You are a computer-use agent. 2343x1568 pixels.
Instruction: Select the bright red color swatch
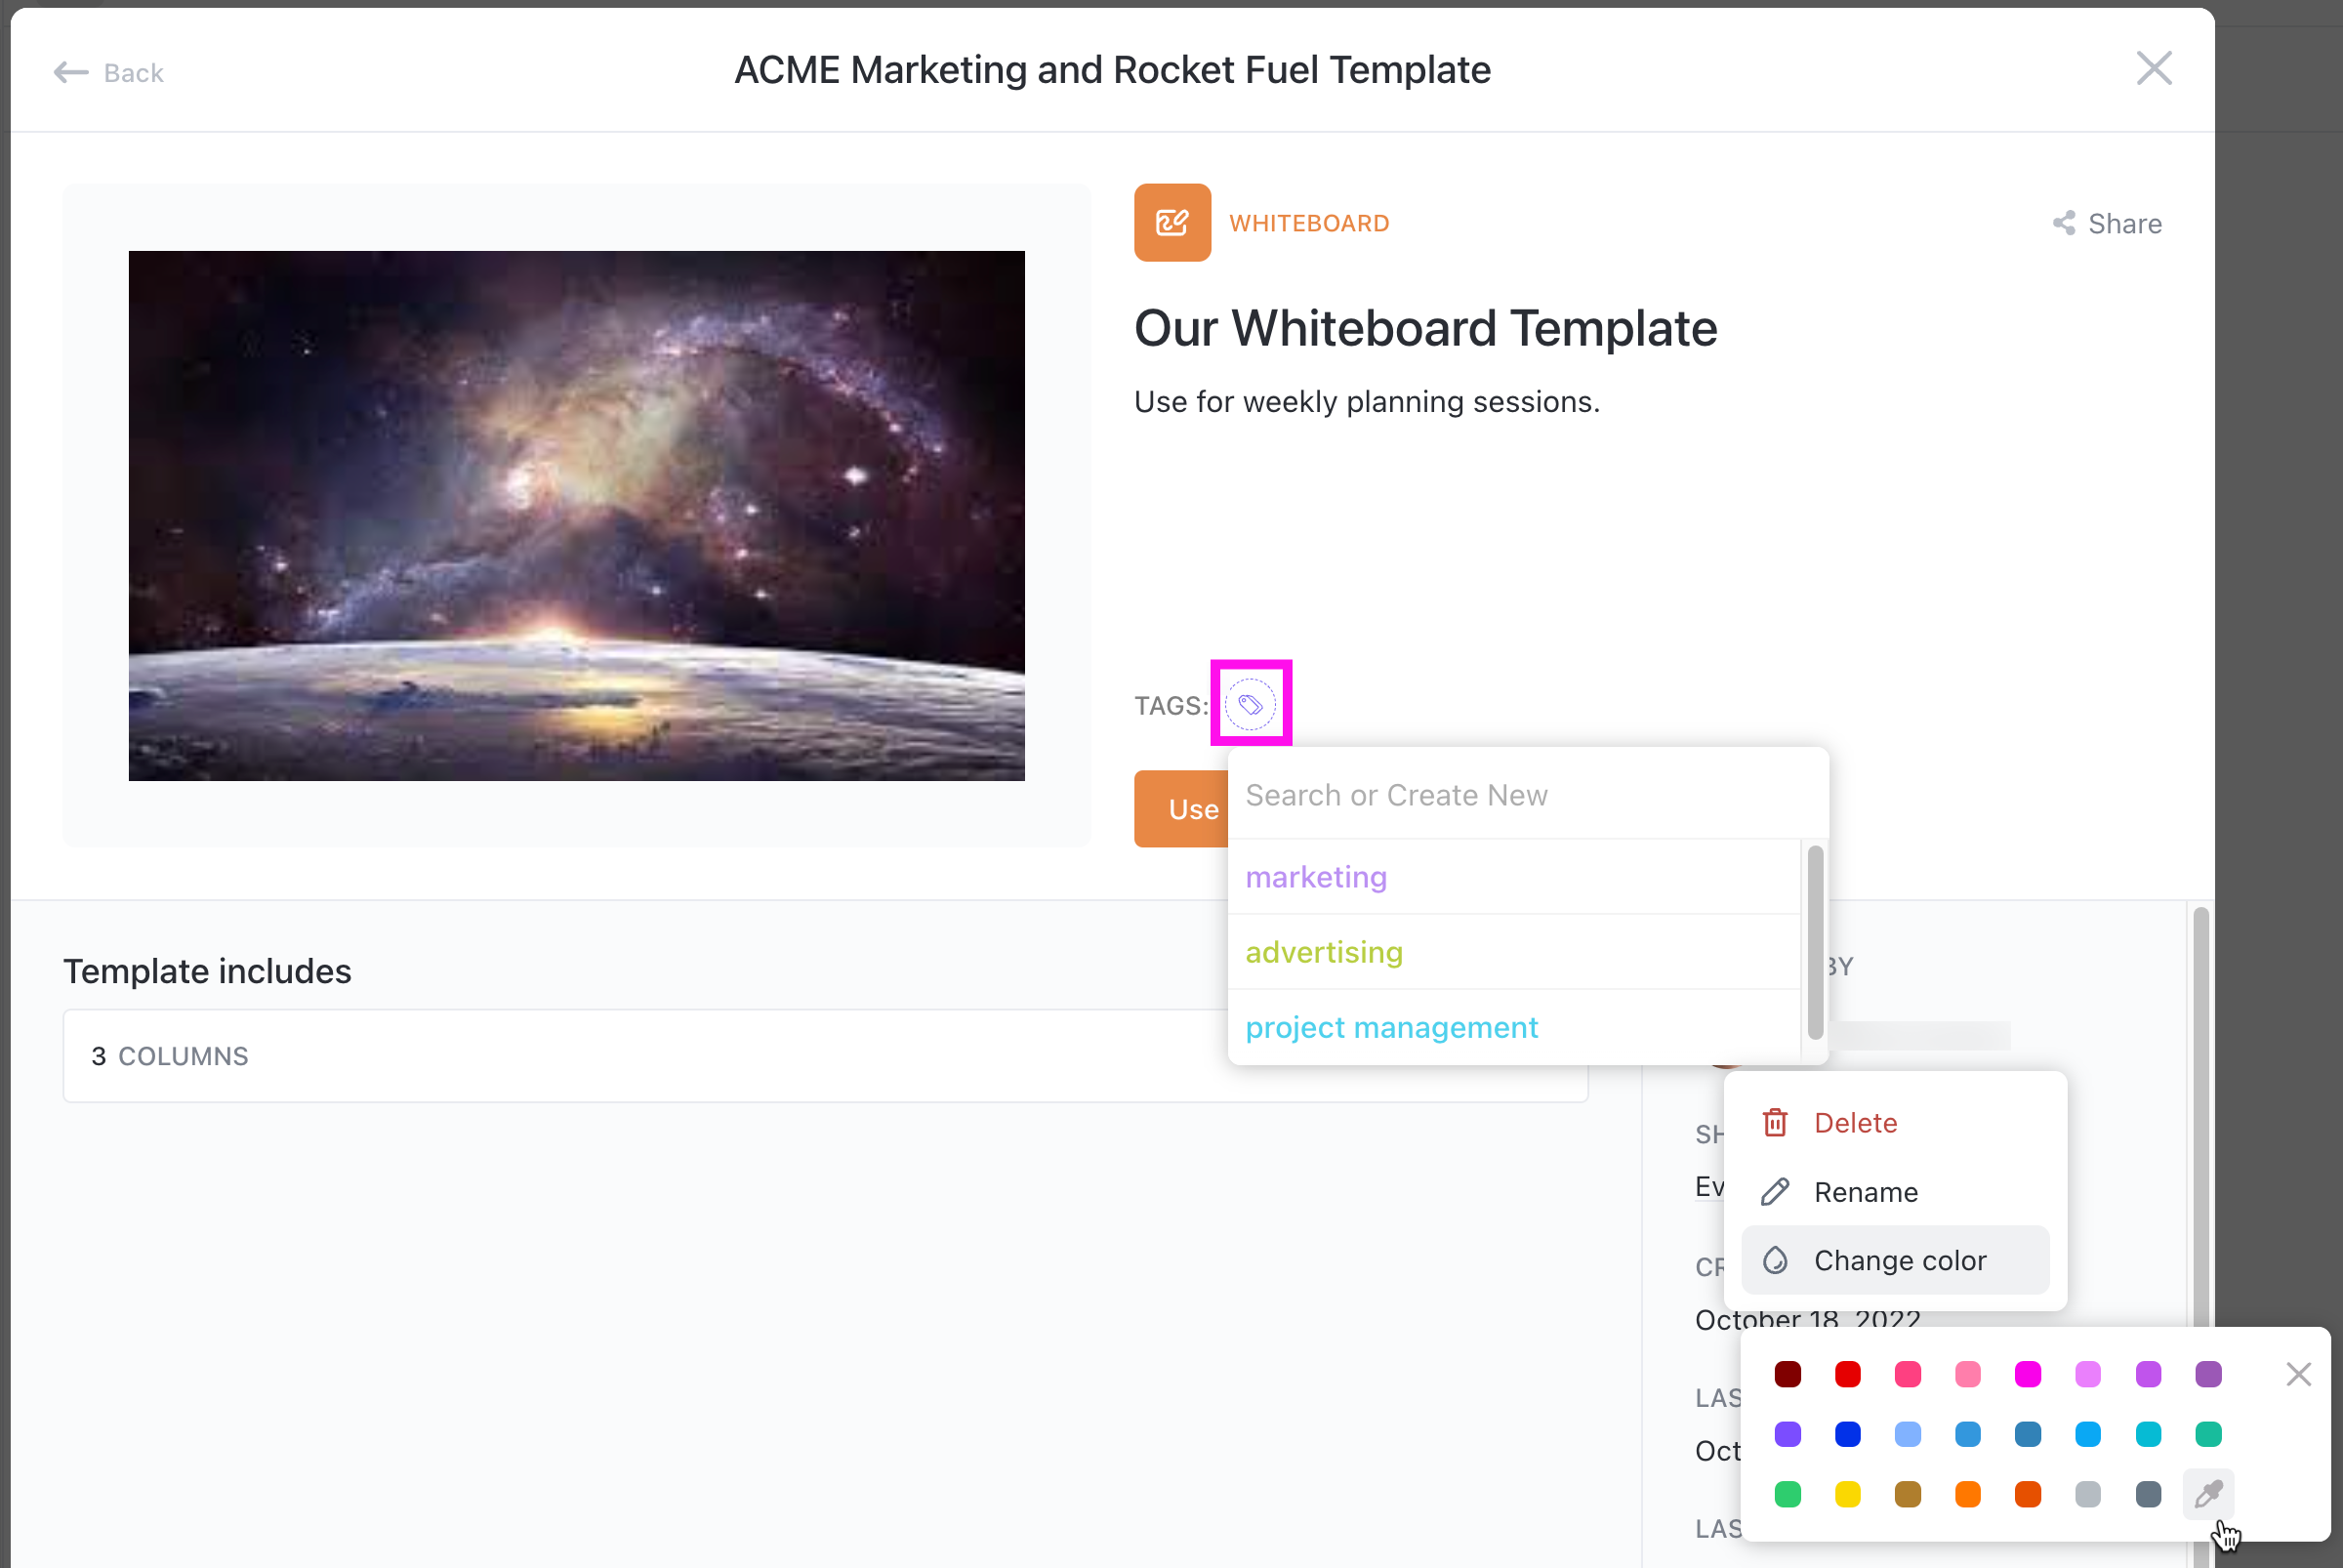coord(1848,1373)
